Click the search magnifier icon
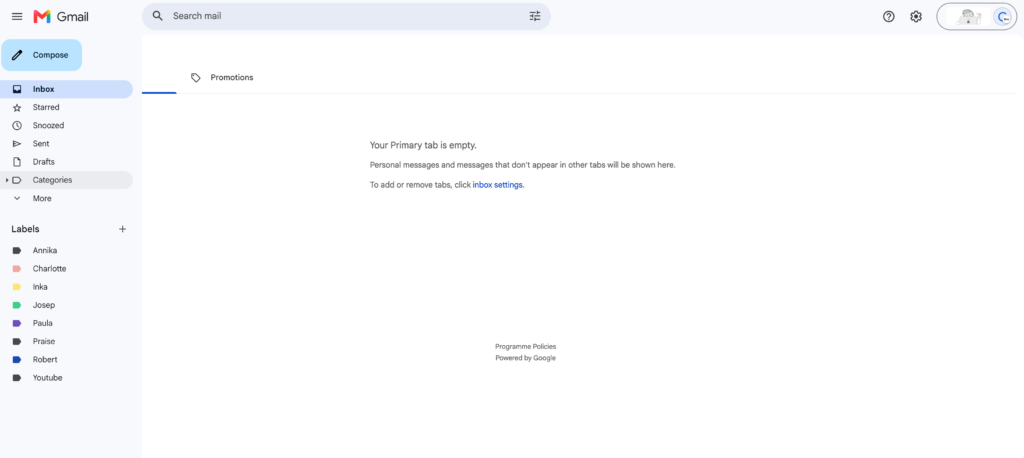This screenshot has width=1024, height=458. (x=157, y=16)
